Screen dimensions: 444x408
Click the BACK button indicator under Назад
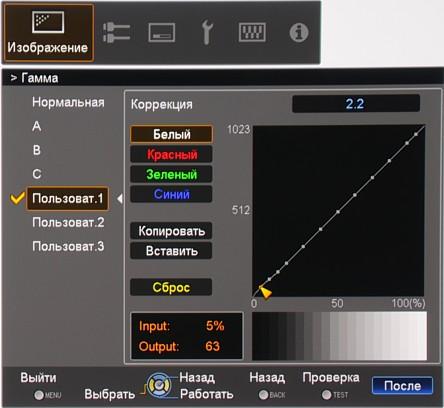pos(263,395)
